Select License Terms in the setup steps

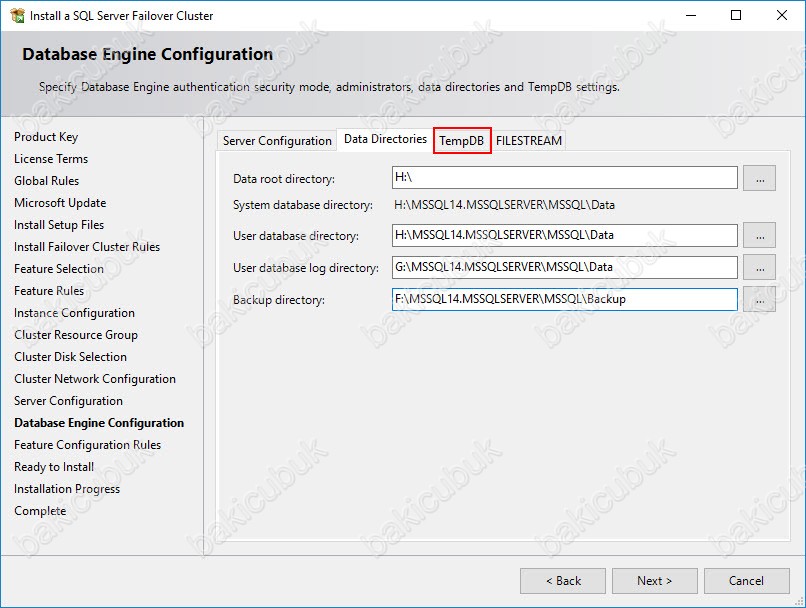[x=51, y=159]
